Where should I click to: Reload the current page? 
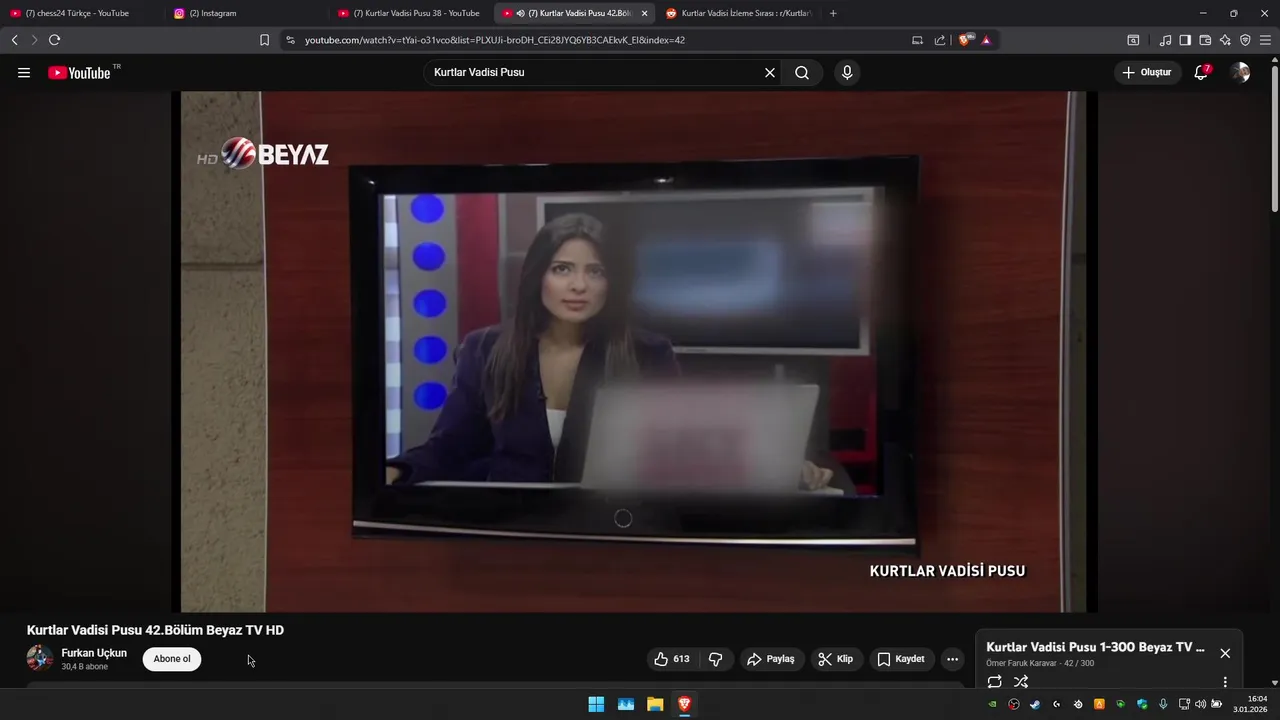coord(54,40)
